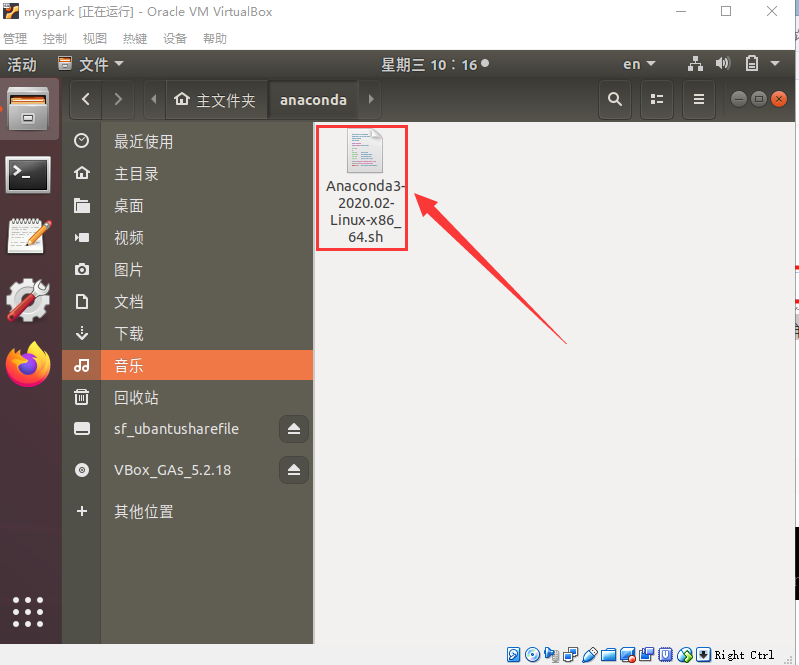This screenshot has width=799, height=665.
Task: Go back in file manager
Action: (x=86, y=99)
